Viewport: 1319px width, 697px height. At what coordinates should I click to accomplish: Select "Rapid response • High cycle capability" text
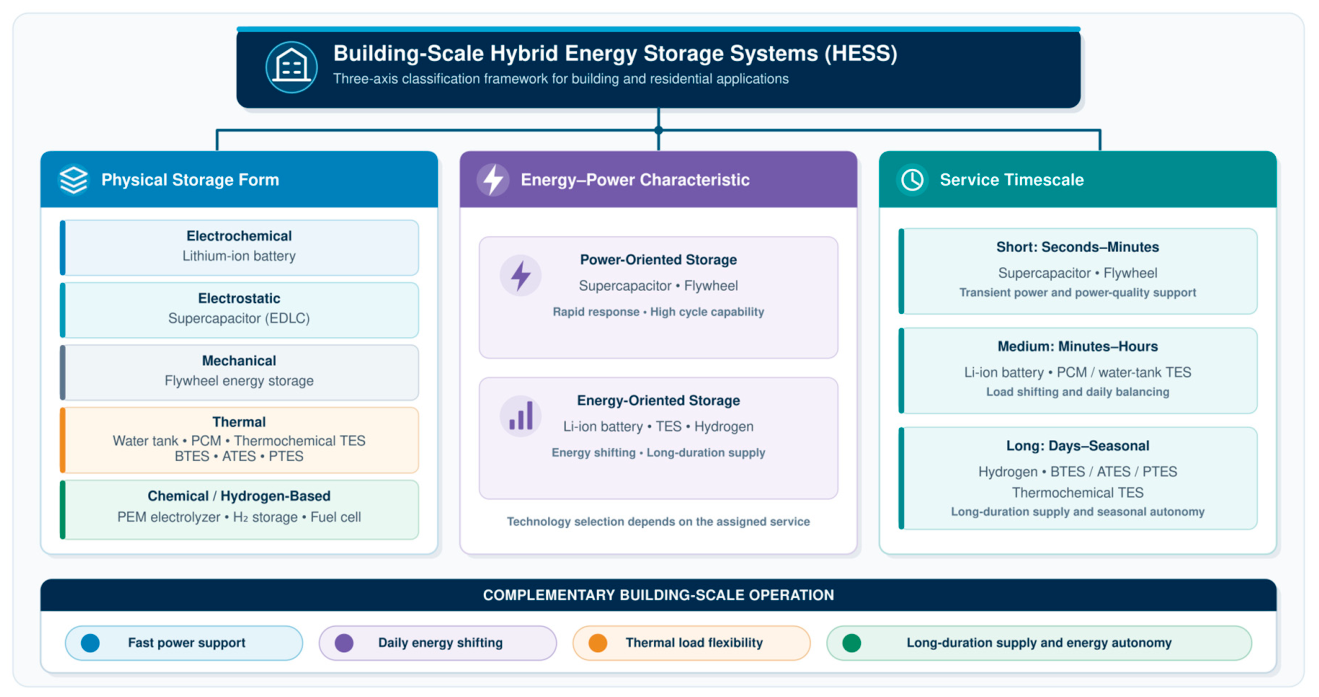tap(658, 312)
